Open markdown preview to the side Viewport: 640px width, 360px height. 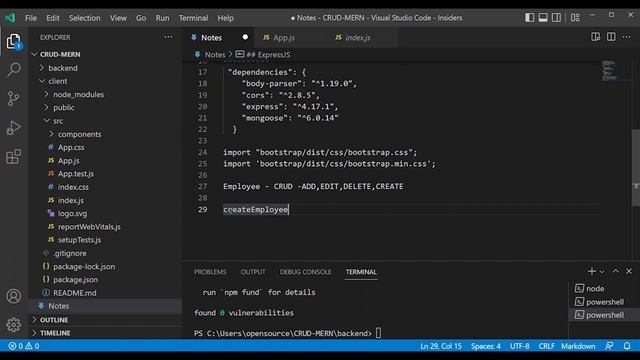tap(596, 37)
